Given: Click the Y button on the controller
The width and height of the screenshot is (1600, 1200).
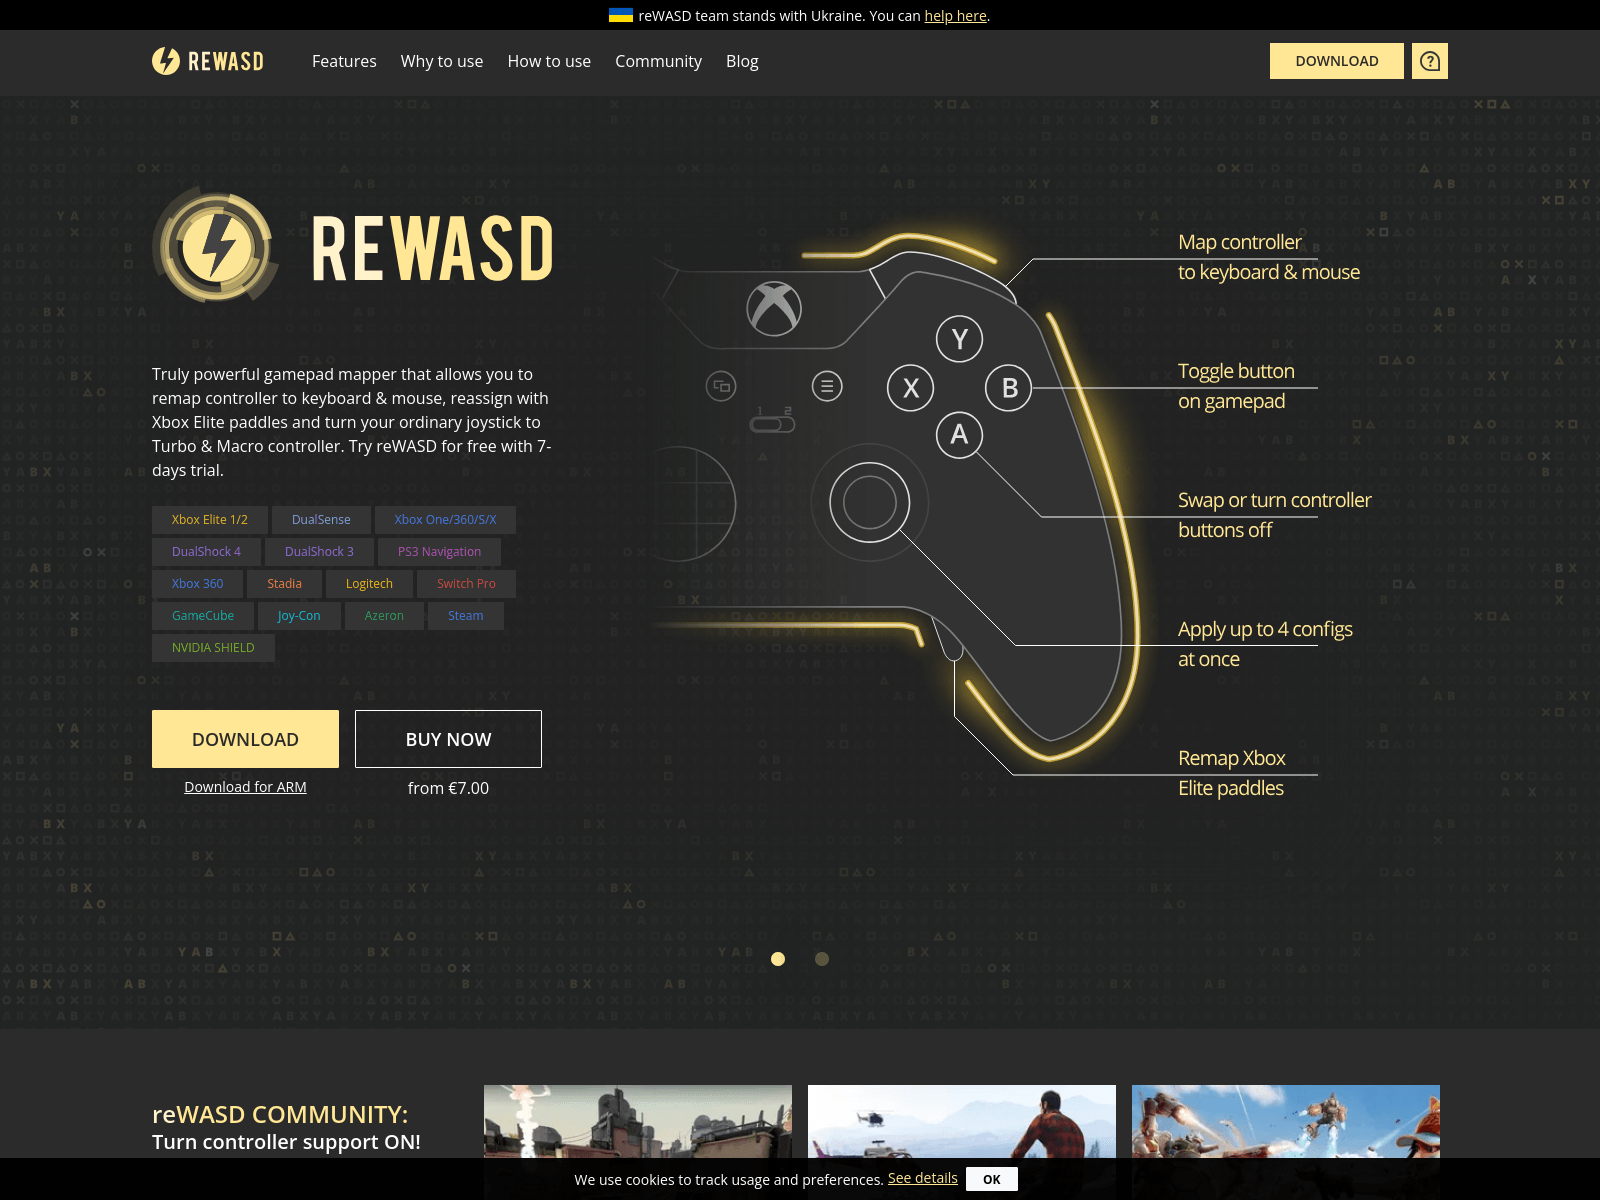Looking at the screenshot, I should click(x=959, y=339).
